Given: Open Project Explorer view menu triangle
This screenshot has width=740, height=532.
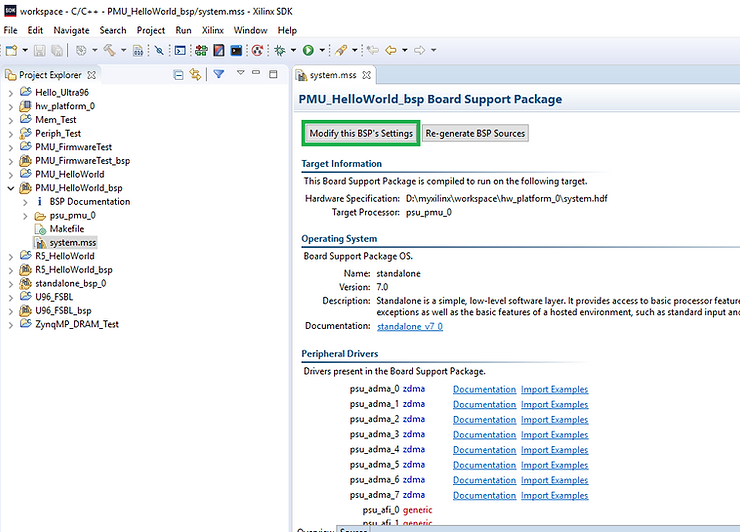Looking at the screenshot, I should click(240, 74).
